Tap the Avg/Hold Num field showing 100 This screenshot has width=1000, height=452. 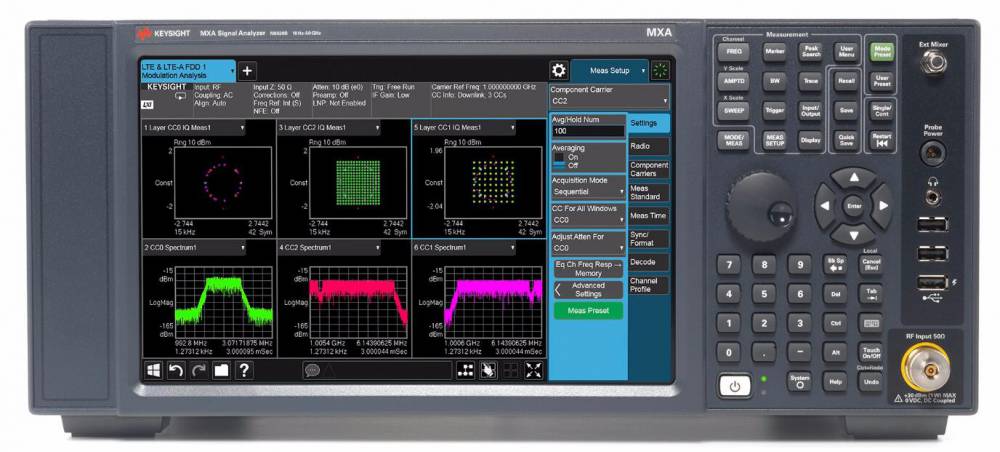point(588,131)
